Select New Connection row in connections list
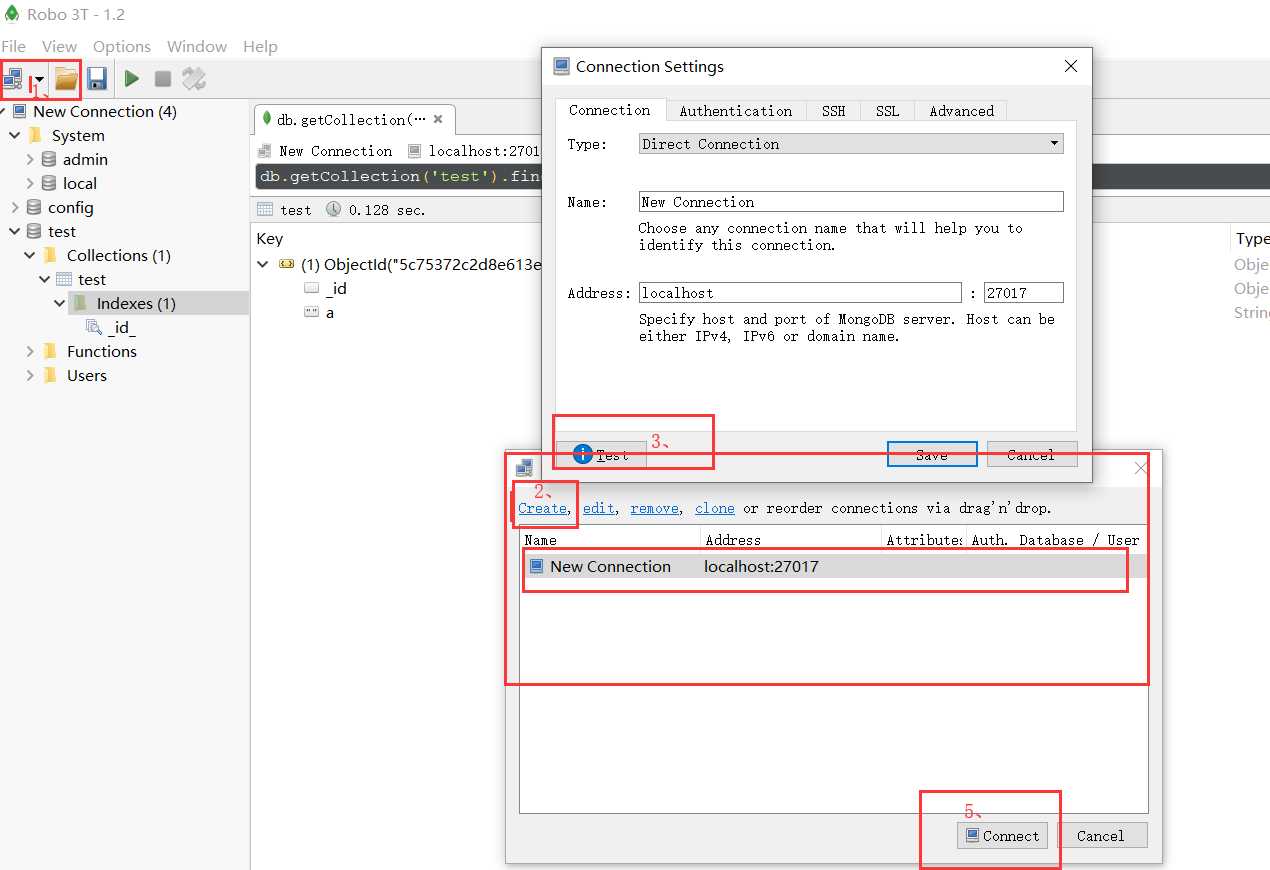The image size is (1270, 870). [833, 566]
